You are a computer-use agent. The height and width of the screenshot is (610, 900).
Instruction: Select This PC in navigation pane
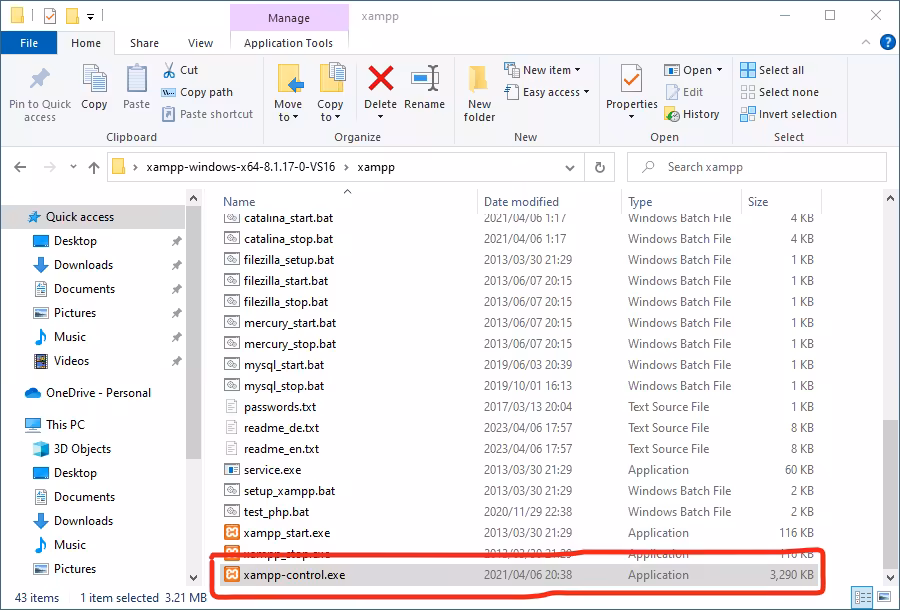coord(65,425)
